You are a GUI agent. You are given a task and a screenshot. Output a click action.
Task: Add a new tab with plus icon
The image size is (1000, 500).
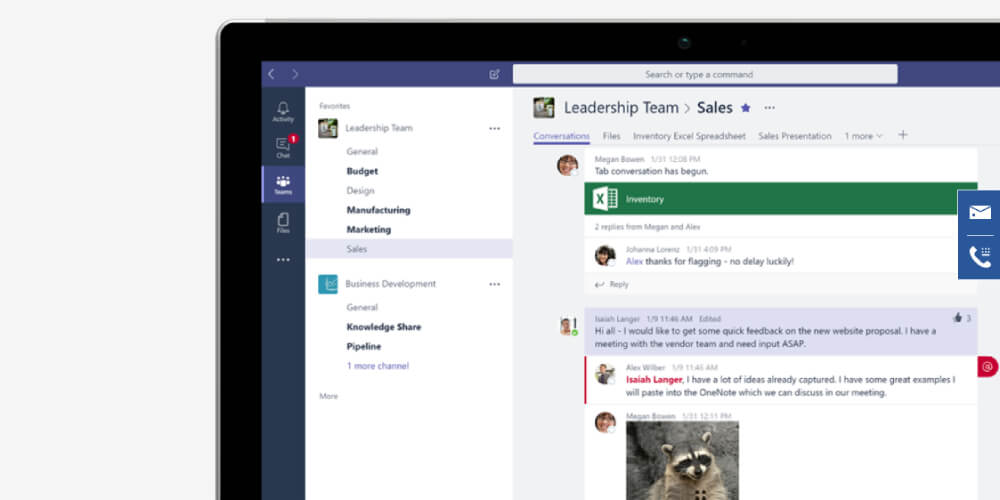pos(902,135)
